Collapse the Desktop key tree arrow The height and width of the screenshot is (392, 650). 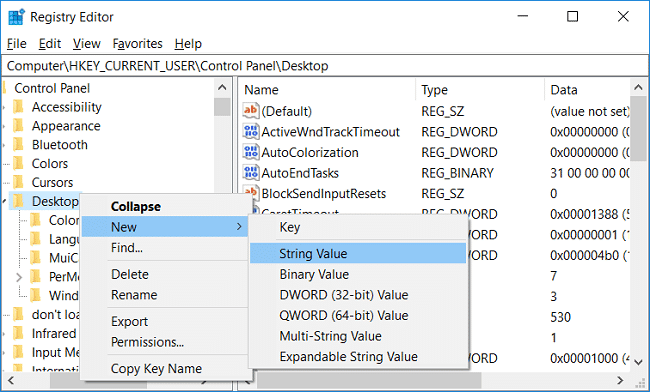[x=4, y=201]
